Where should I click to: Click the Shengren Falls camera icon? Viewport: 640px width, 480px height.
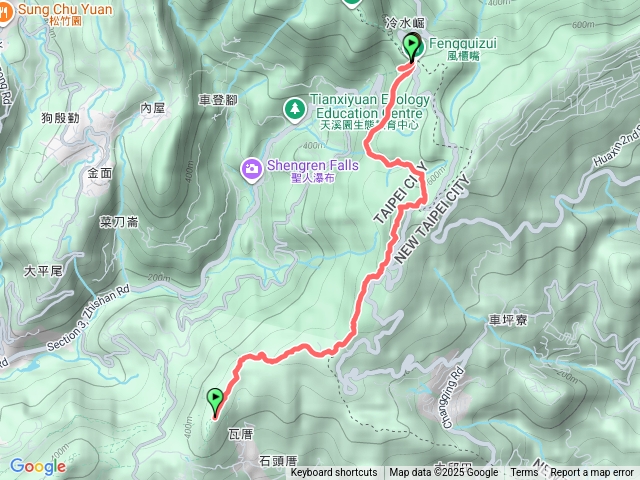pos(251,169)
